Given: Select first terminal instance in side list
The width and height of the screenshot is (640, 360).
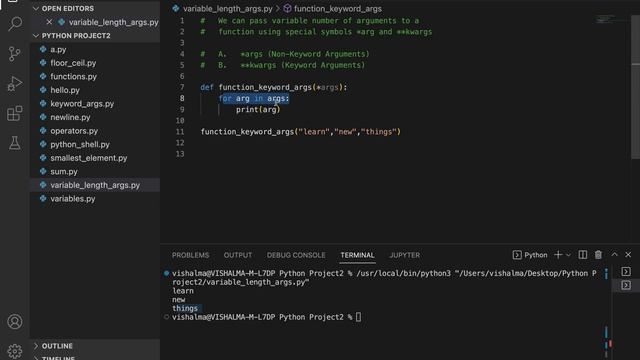Looking at the screenshot, I should pos(626,271).
